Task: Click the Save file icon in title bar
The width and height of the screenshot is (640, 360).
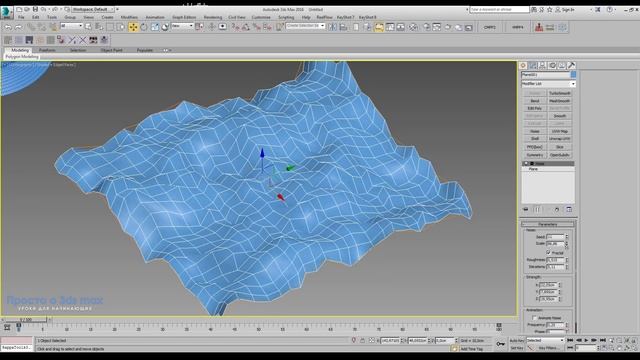Action: click(x=35, y=9)
